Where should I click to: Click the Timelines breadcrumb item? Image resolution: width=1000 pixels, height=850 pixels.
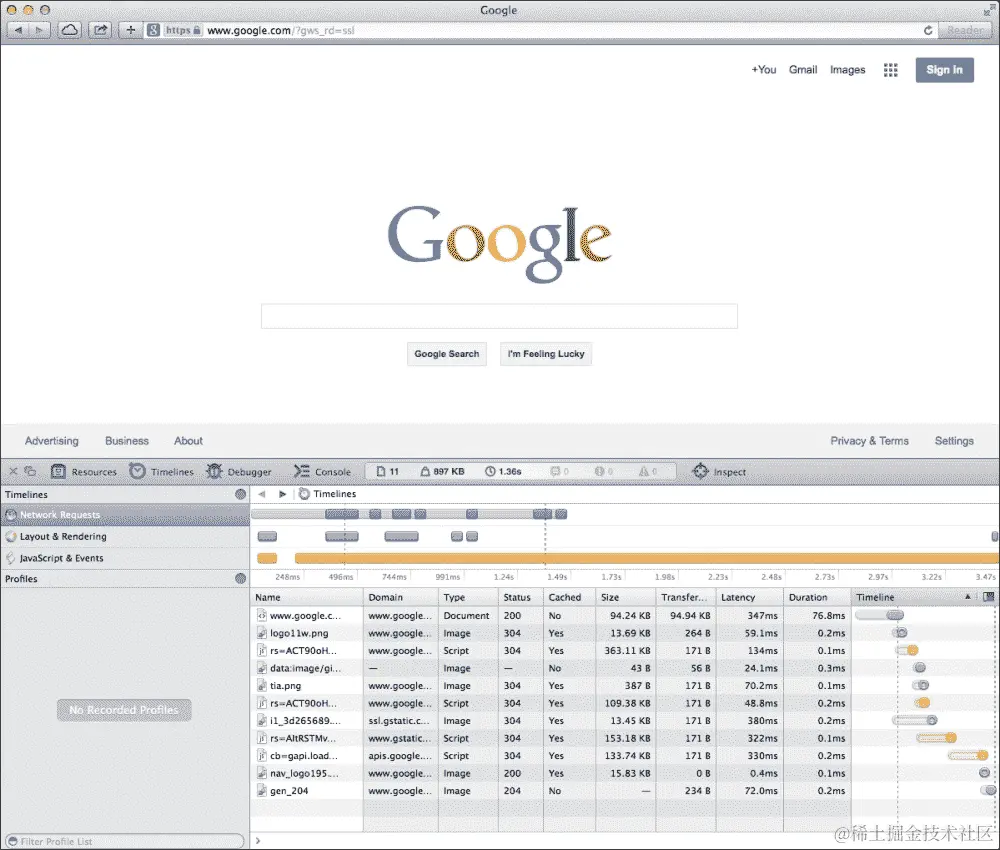click(x=328, y=494)
